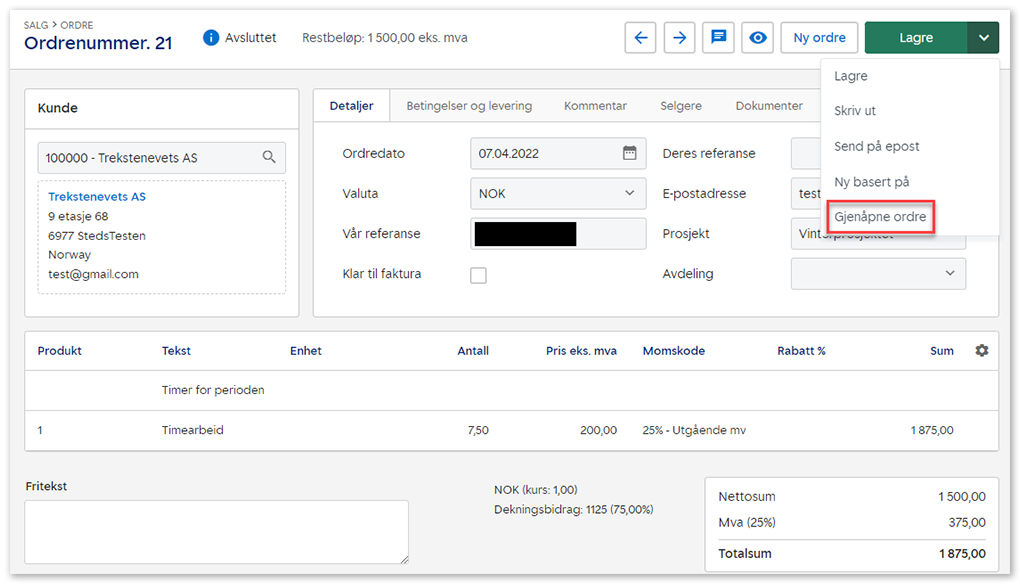Screen dimensions: 1020x584
Task: Open the comment speech bubble icon
Action: [718, 38]
